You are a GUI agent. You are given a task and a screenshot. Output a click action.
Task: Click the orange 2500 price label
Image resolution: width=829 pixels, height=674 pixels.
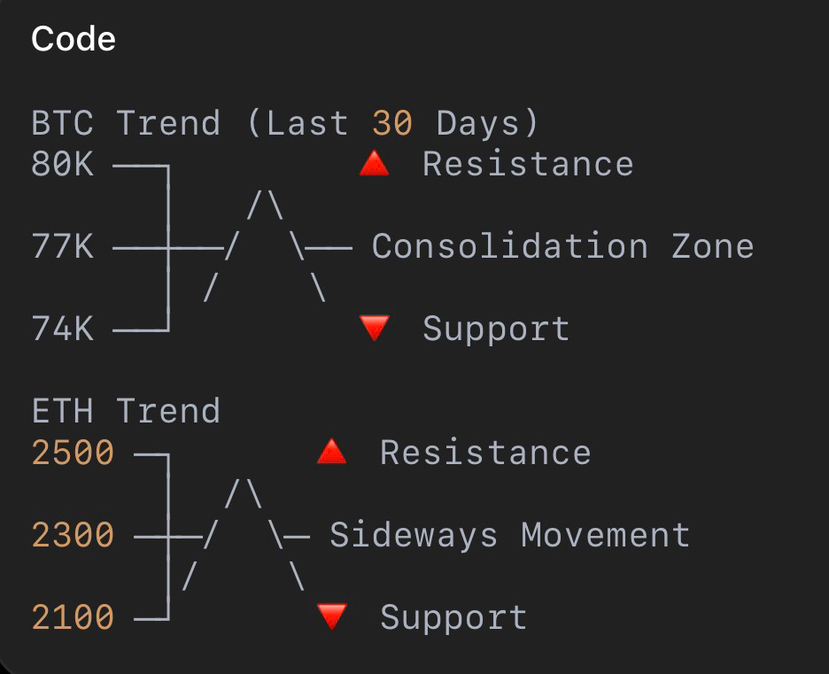click(x=73, y=453)
